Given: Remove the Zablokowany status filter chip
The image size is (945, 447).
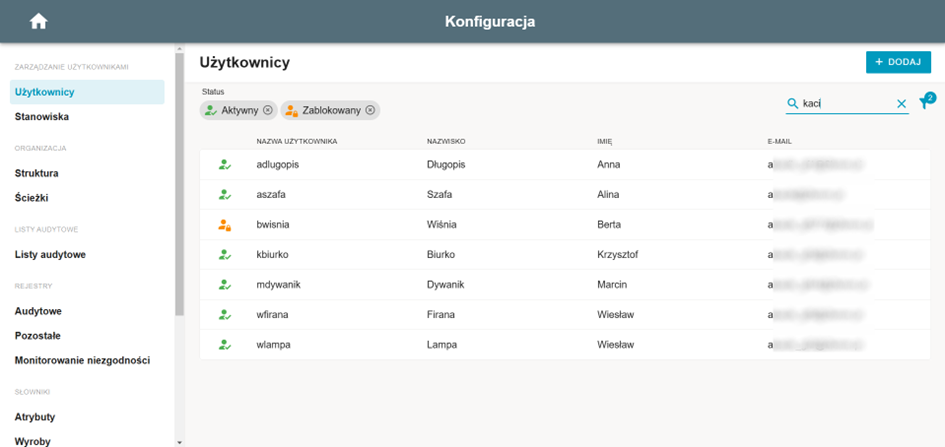Looking at the screenshot, I should [x=370, y=110].
